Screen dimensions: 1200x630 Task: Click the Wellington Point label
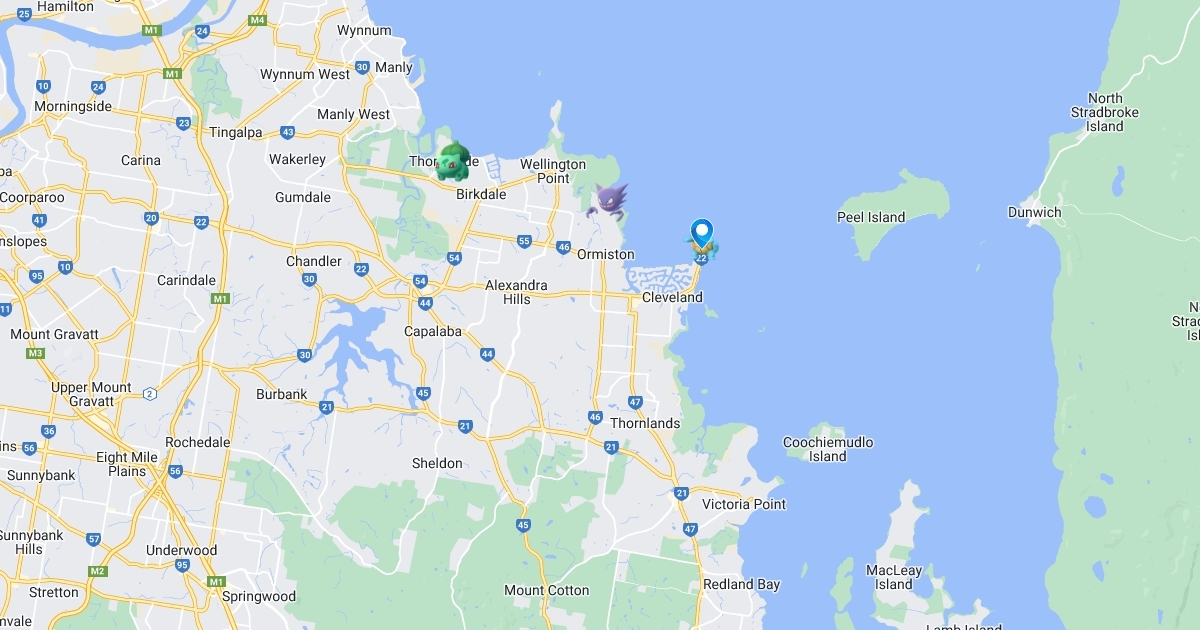(553, 171)
